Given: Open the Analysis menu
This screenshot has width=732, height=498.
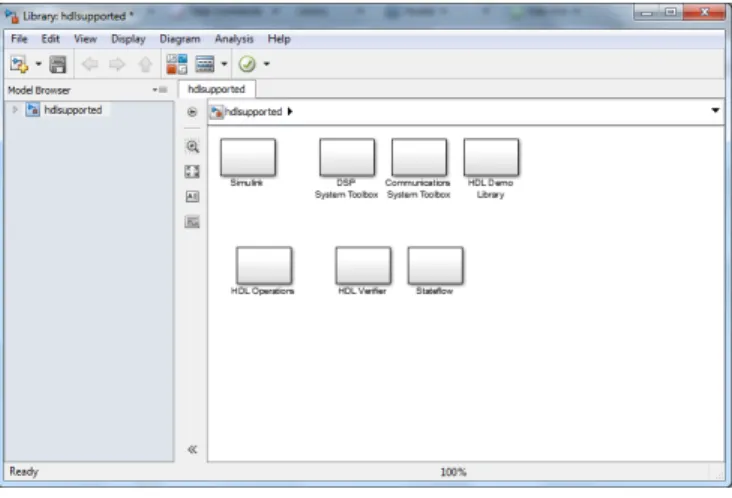Looking at the screenshot, I should tap(234, 39).
